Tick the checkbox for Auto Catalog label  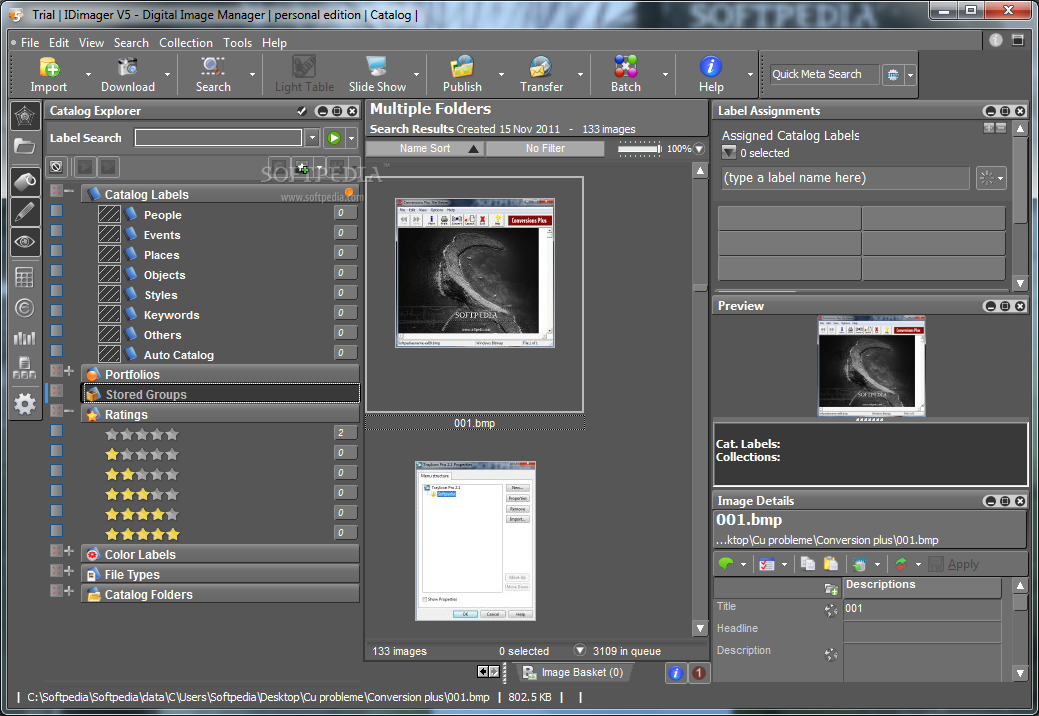57,350
